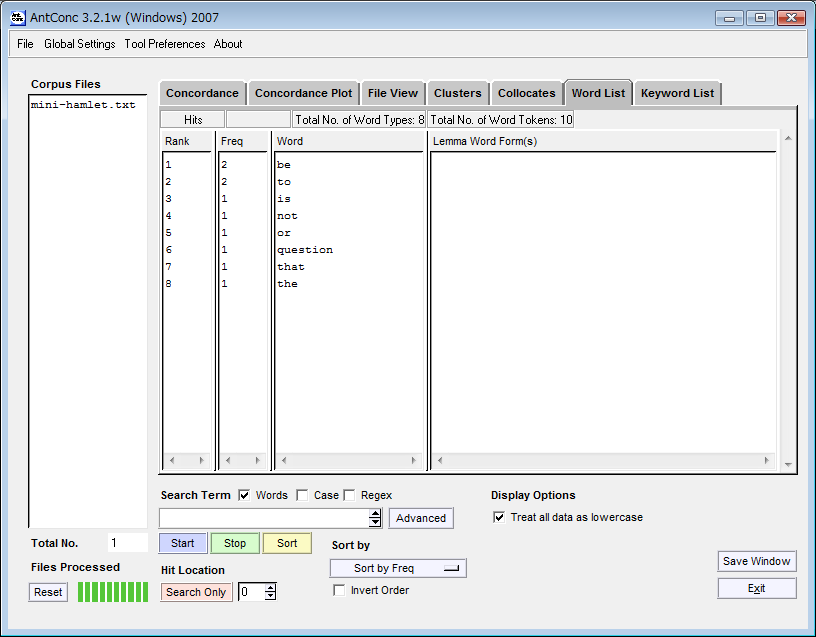
Task: Click down arrow of search term history
Action: (375, 522)
